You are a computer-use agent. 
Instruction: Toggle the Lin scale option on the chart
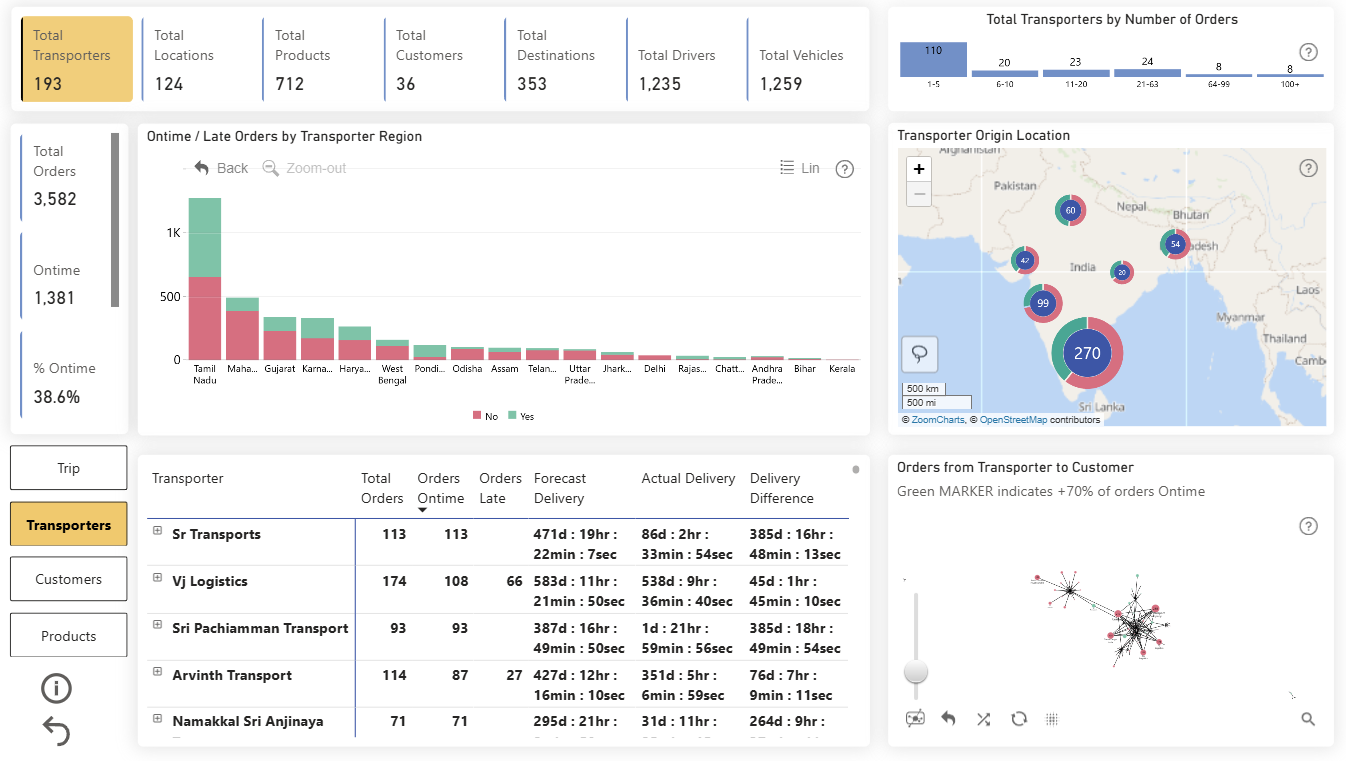pos(800,168)
